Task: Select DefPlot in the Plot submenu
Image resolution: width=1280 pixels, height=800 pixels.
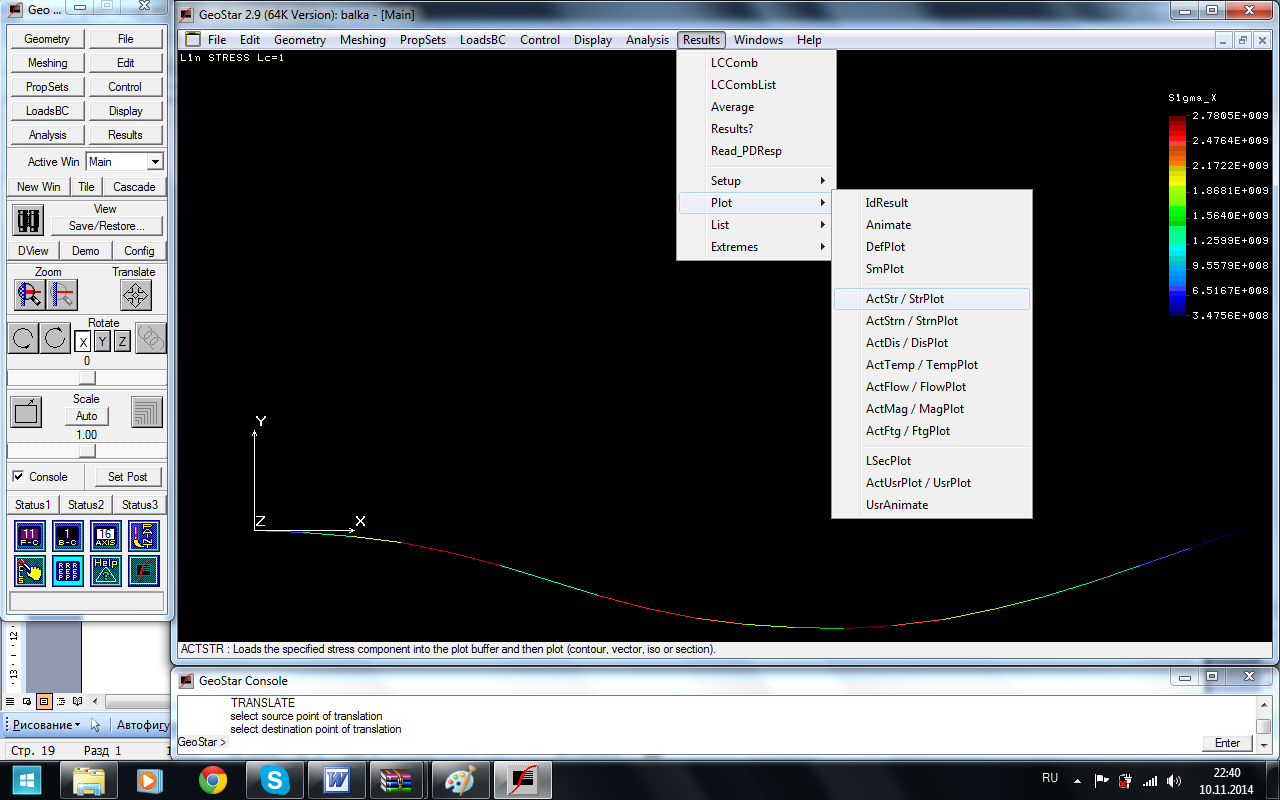Action: pyautogui.click(x=932, y=247)
